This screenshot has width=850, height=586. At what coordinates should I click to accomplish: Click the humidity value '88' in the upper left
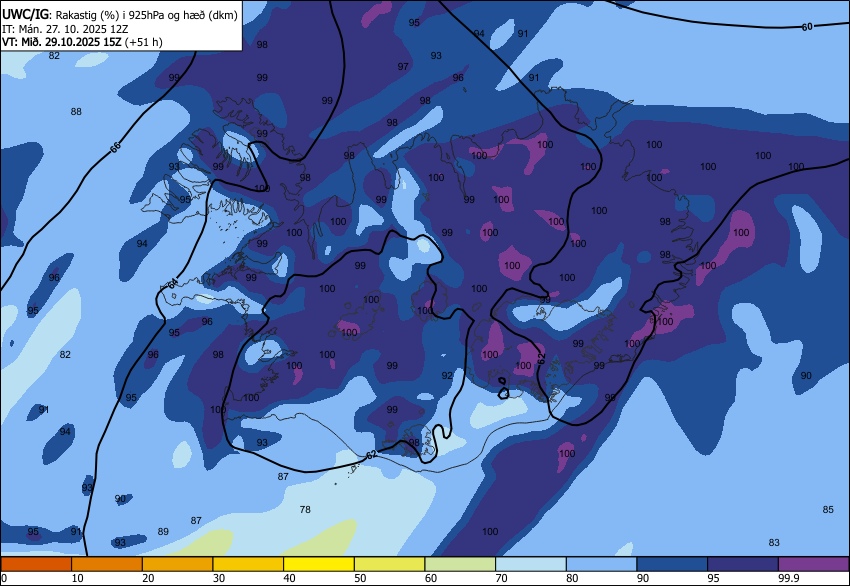coord(76,112)
